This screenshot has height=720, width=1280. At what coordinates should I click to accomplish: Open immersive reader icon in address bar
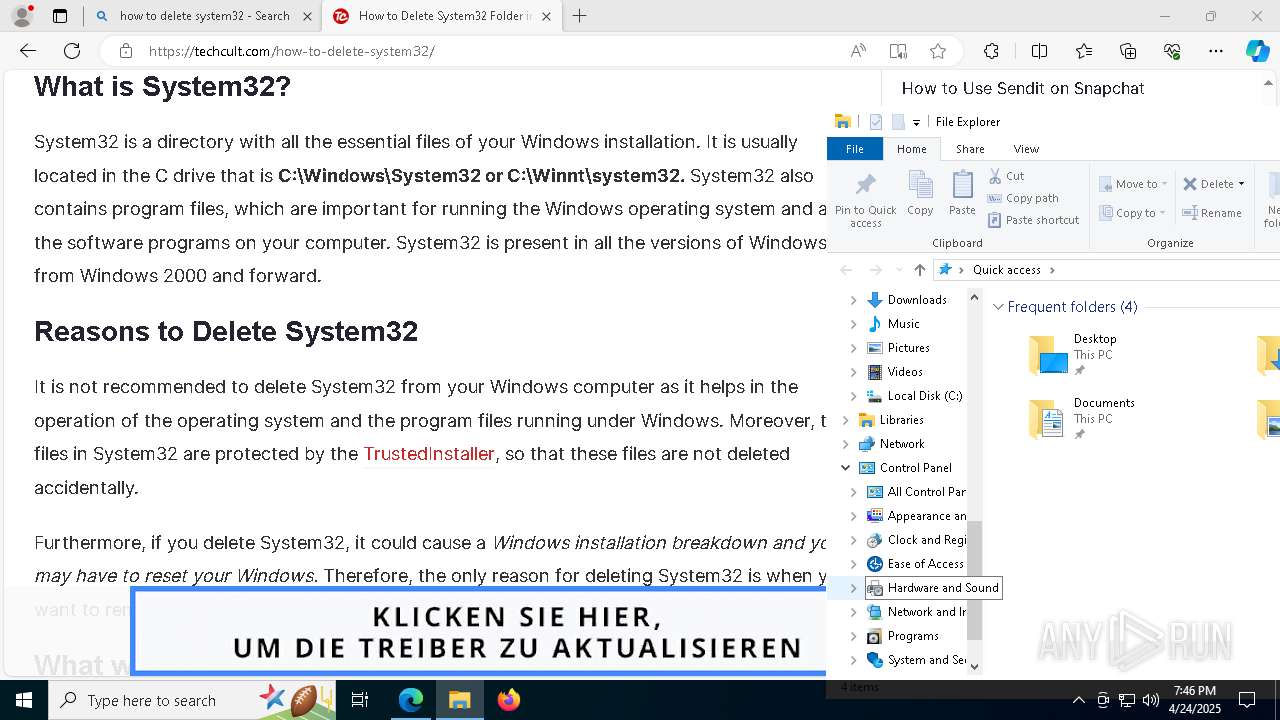pyautogui.click(x=898, y=51)
